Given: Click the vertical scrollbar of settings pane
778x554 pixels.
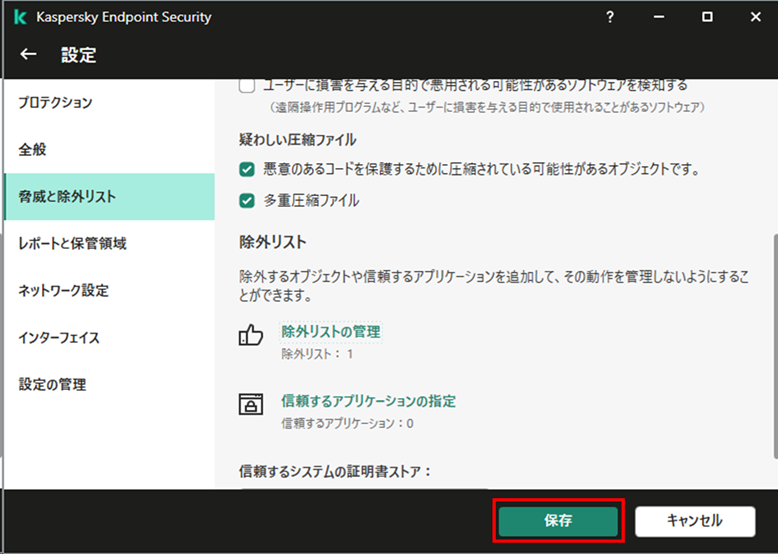Looking at the screenshot, I should click(775, 346).
